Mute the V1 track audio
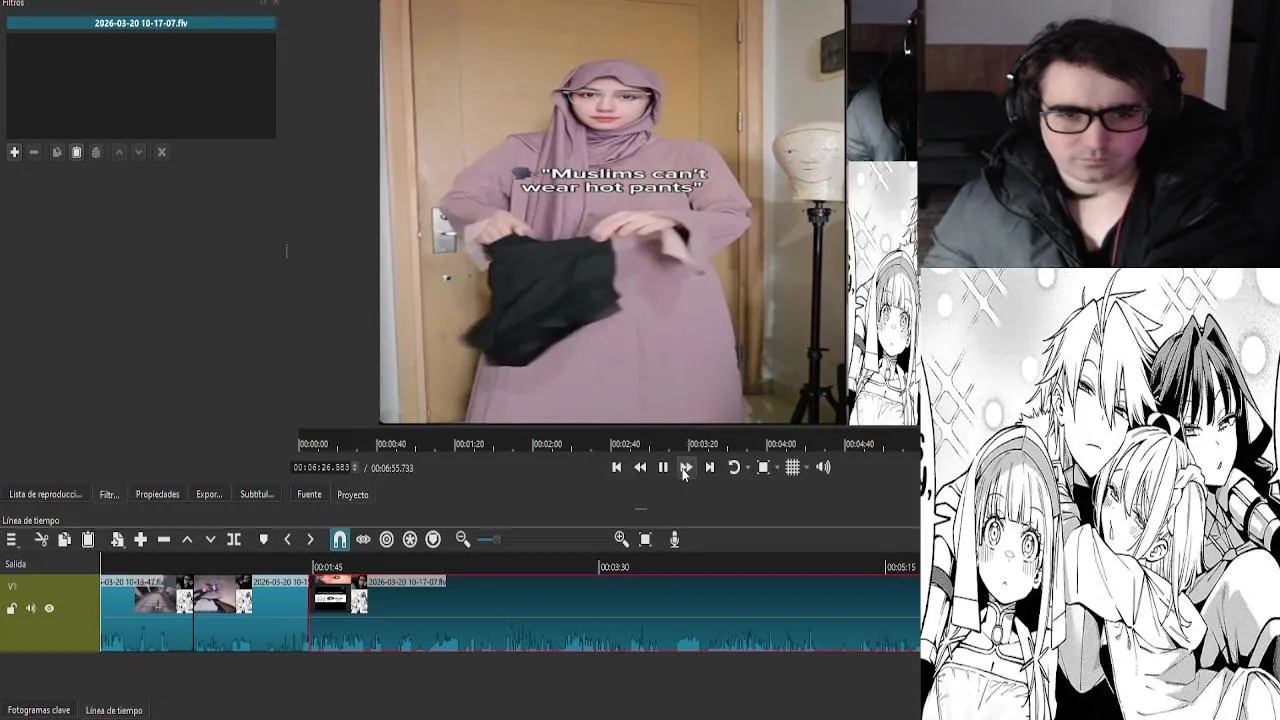This screenshot has height=720, width=1280. point(30,608)
